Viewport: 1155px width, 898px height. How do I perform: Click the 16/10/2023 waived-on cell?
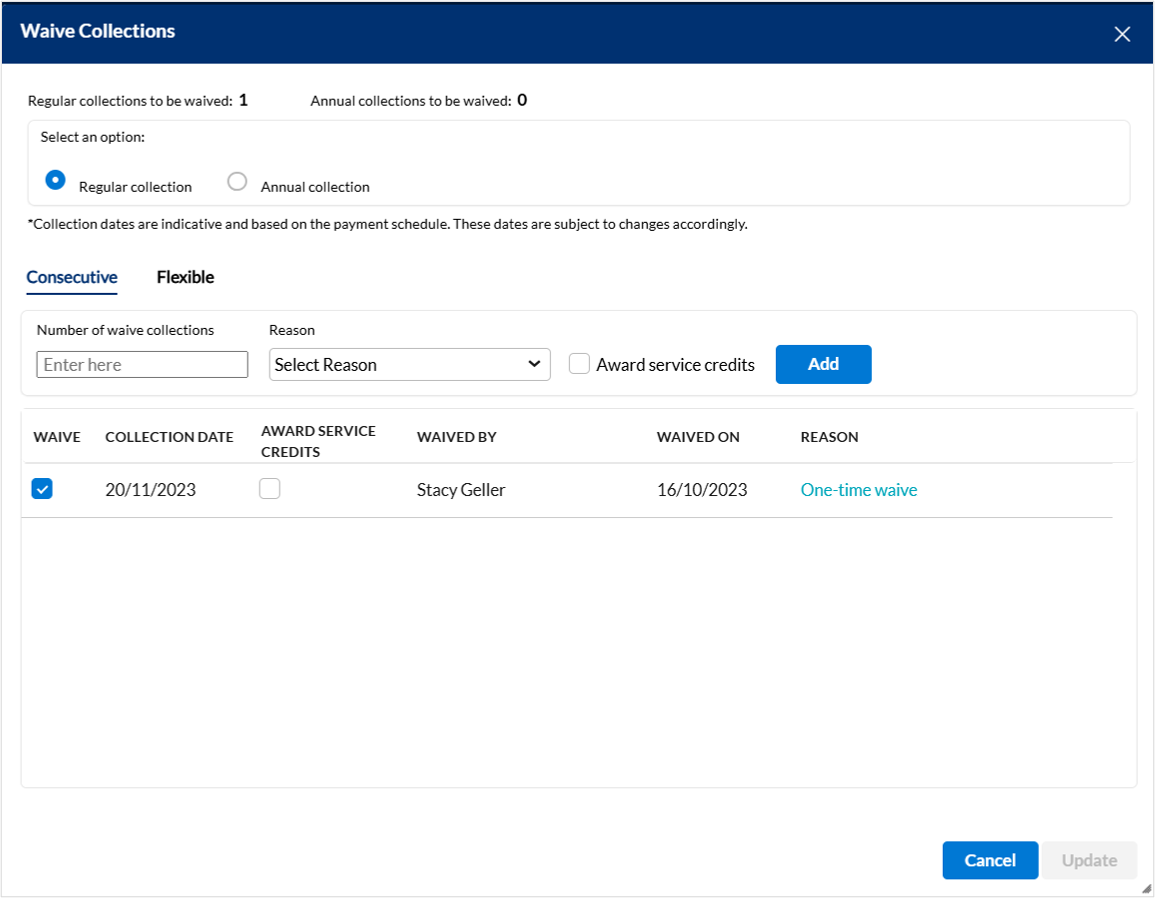[702, 490]
